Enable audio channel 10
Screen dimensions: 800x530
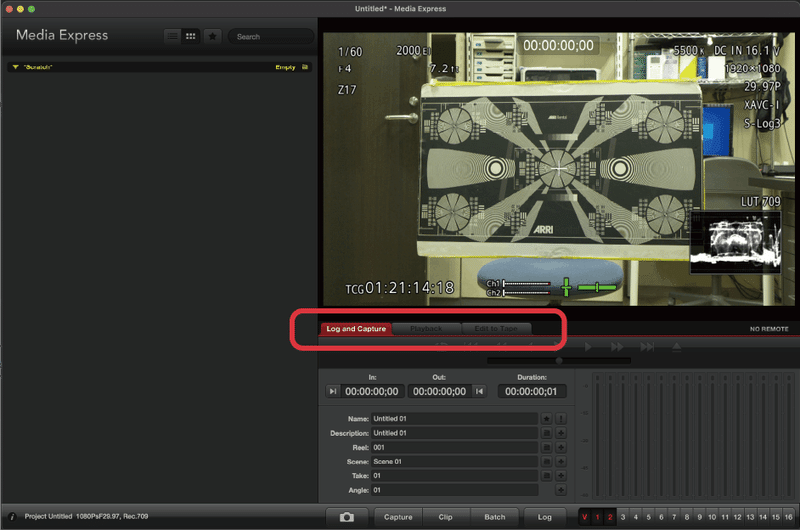click(712, 517)
